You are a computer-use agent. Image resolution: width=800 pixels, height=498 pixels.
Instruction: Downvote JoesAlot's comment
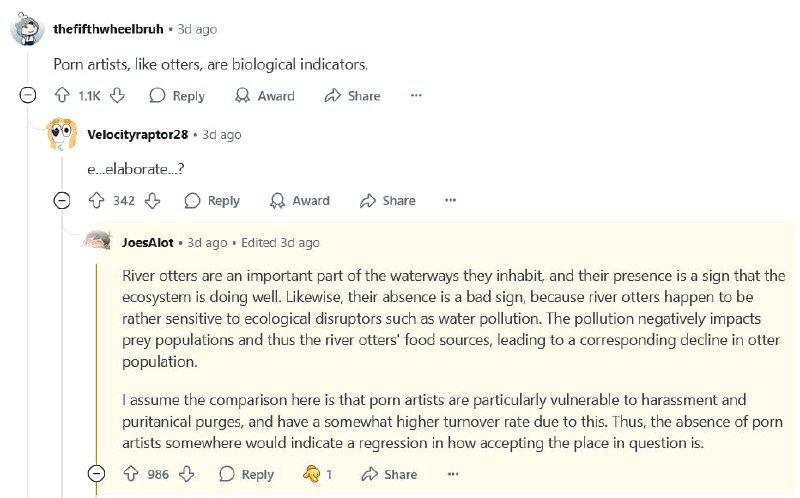tap(187, 474)
